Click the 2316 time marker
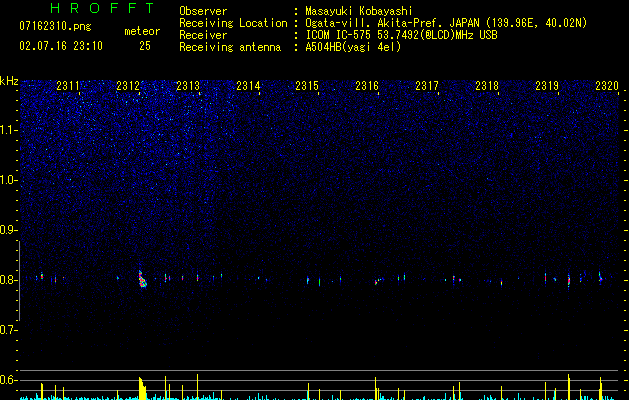The width and height of the screenshot is (629, 400). 367,86
